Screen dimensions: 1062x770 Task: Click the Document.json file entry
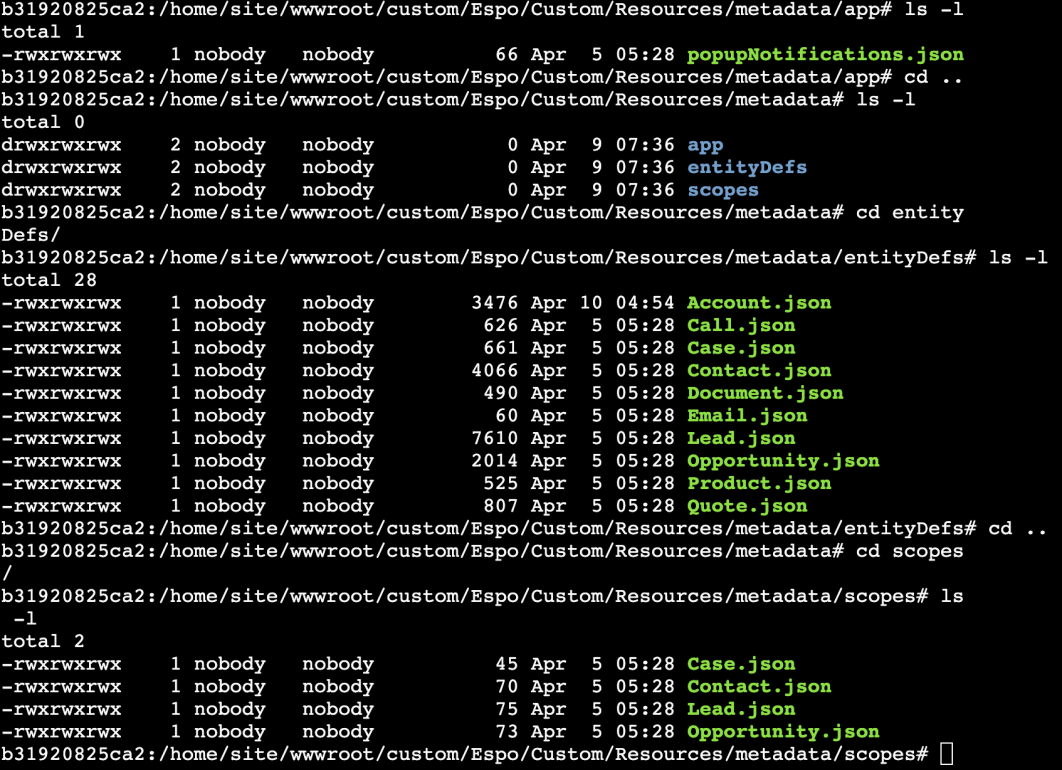pos(764,393)
